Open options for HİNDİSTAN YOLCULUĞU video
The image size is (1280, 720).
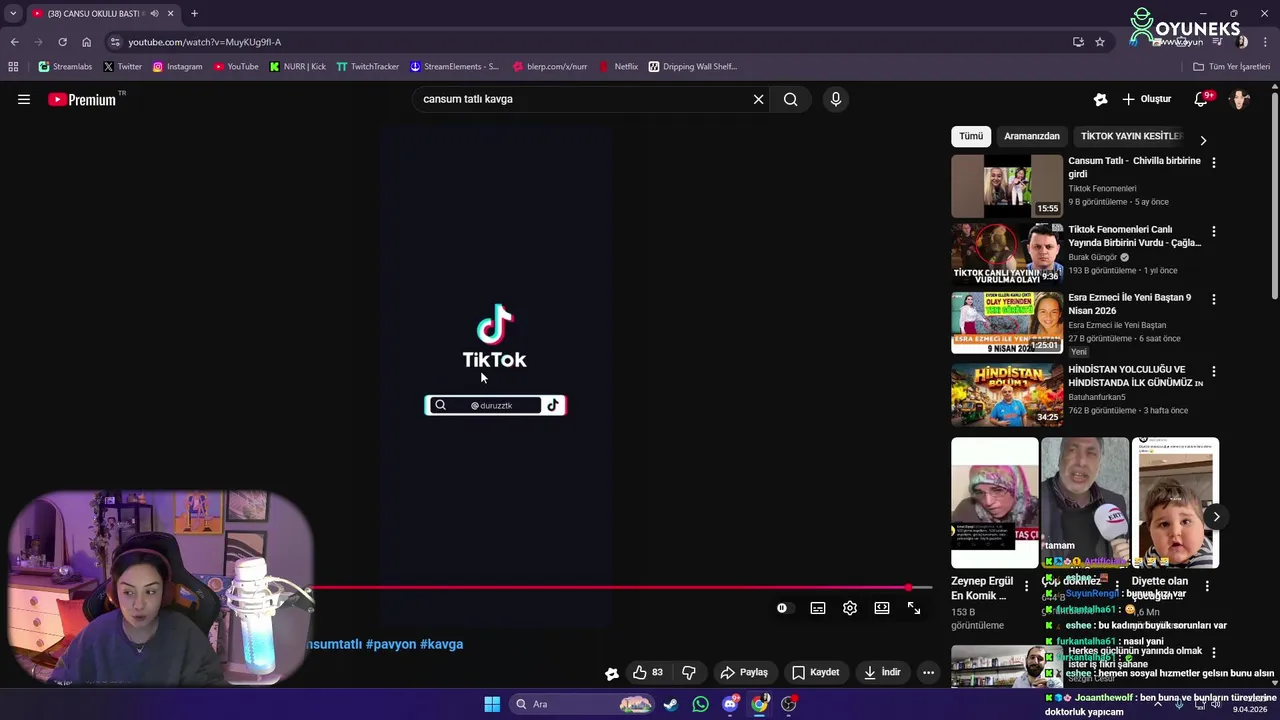pyautogui.click(x=1214, y=371)
